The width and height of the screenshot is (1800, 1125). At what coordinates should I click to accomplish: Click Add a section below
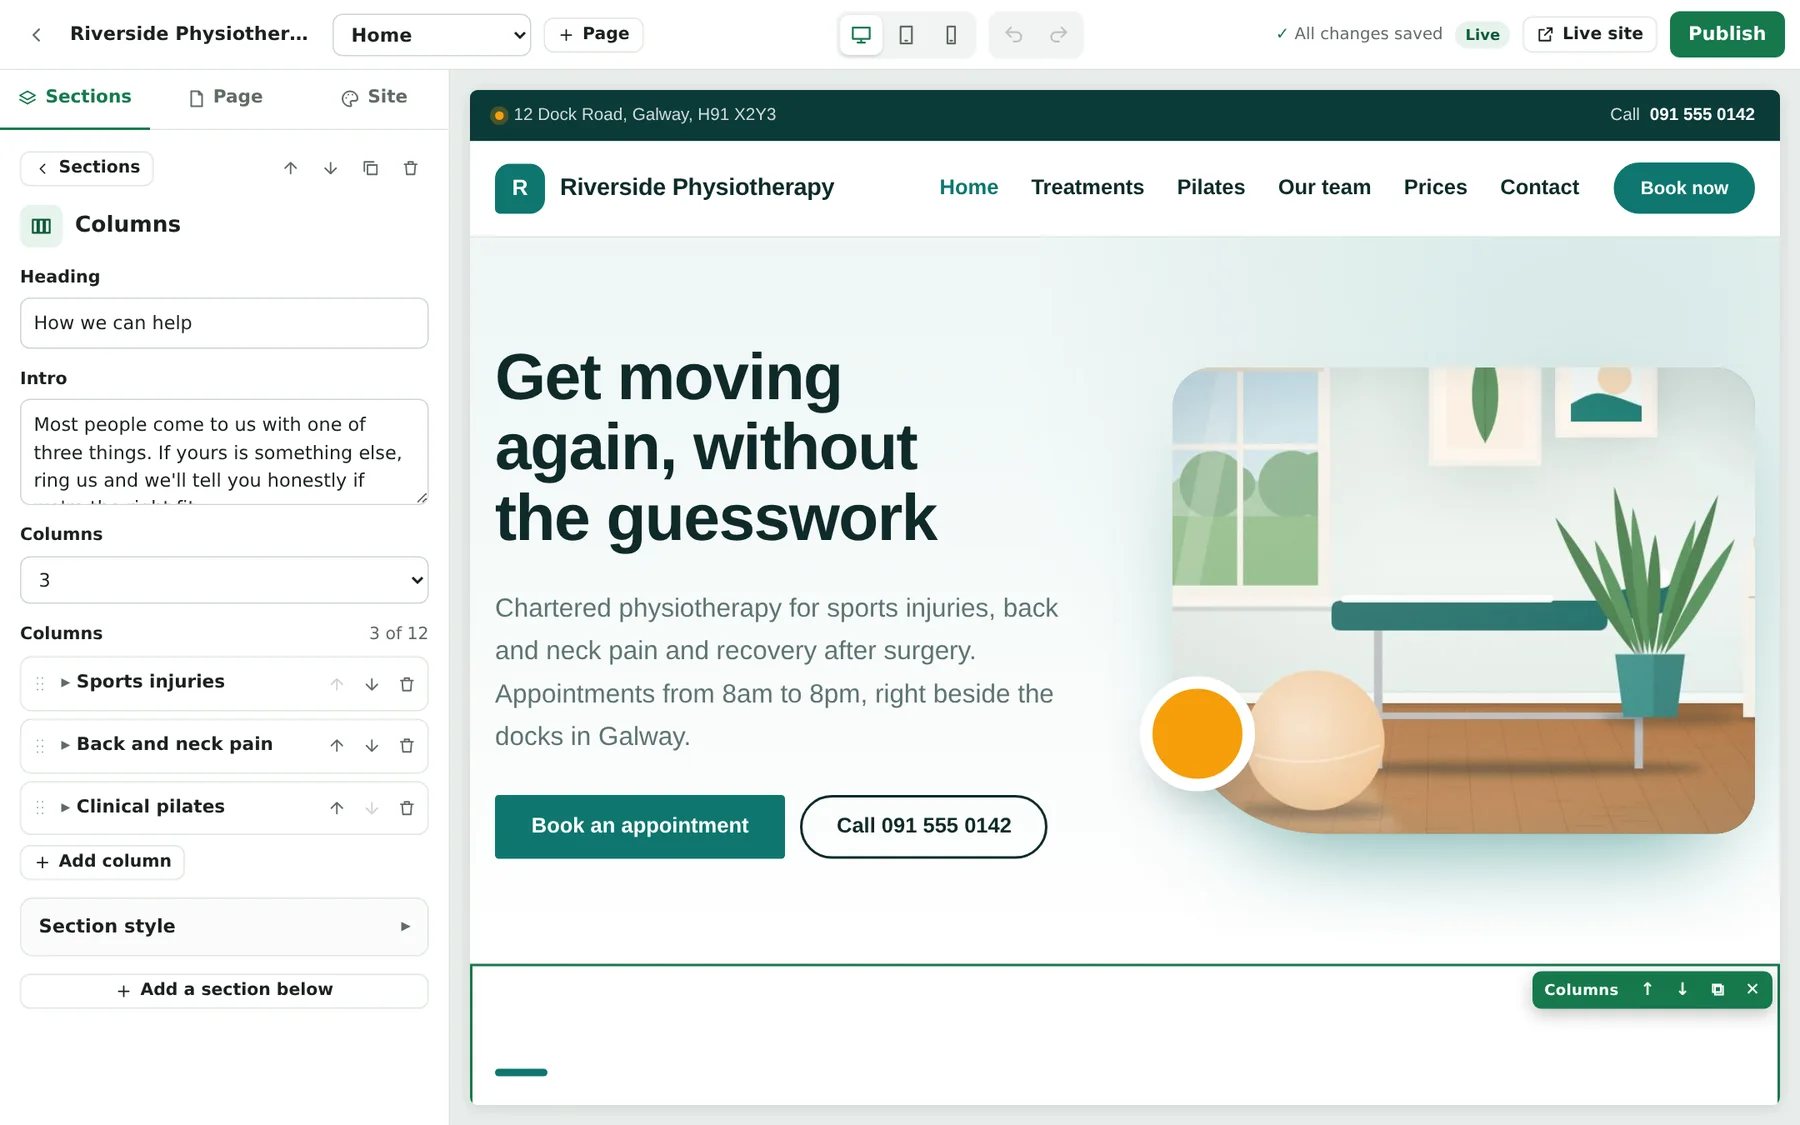(x=224, y=991)
